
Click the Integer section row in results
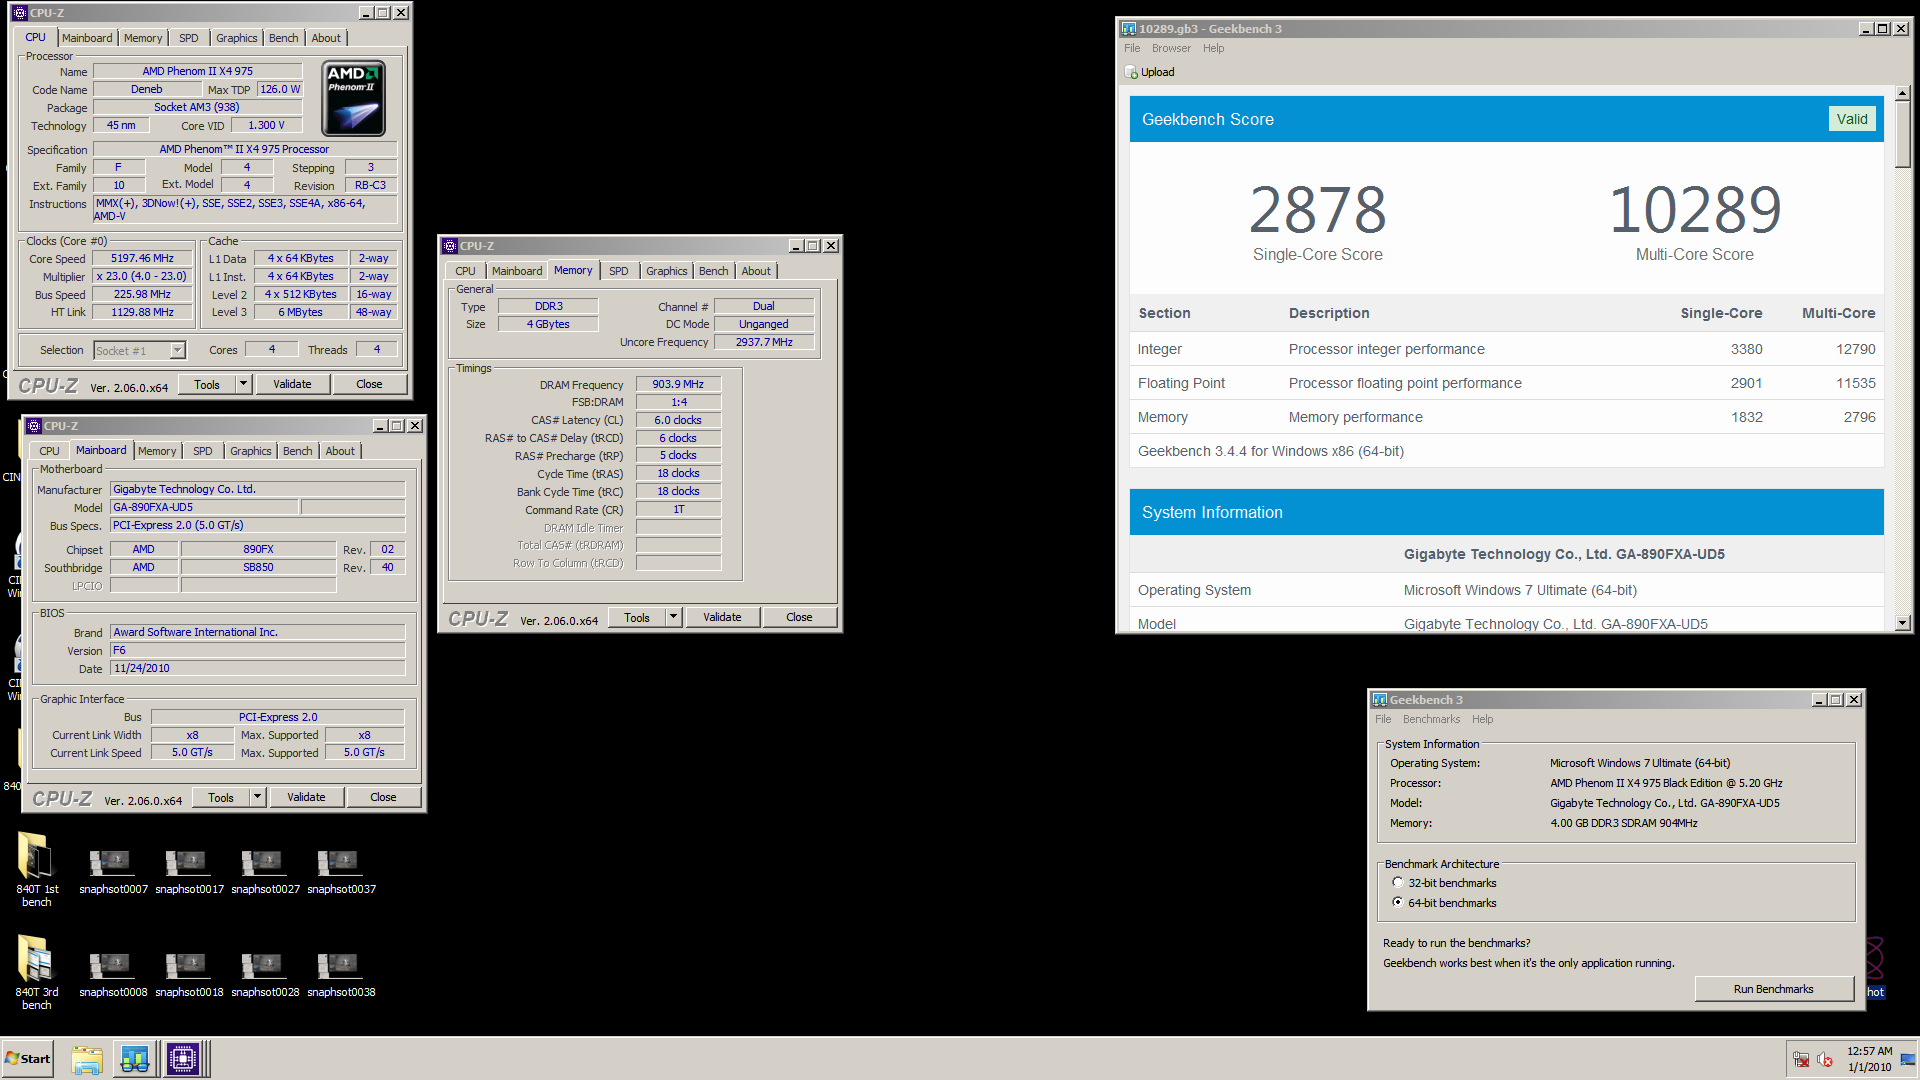(x=1506, y=349)
